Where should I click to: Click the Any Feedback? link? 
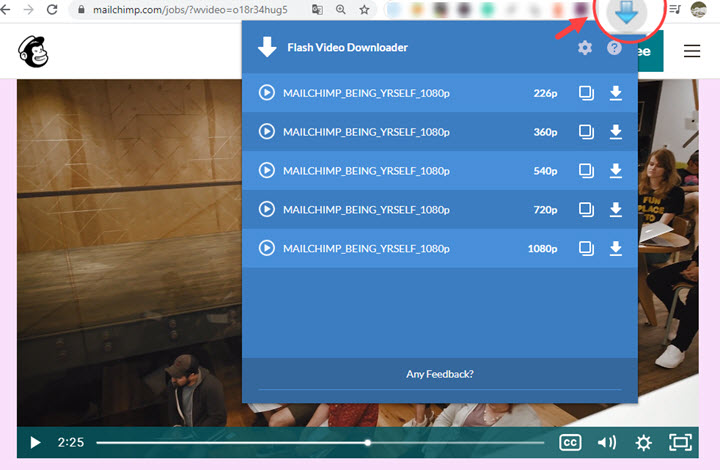point(439,374)
